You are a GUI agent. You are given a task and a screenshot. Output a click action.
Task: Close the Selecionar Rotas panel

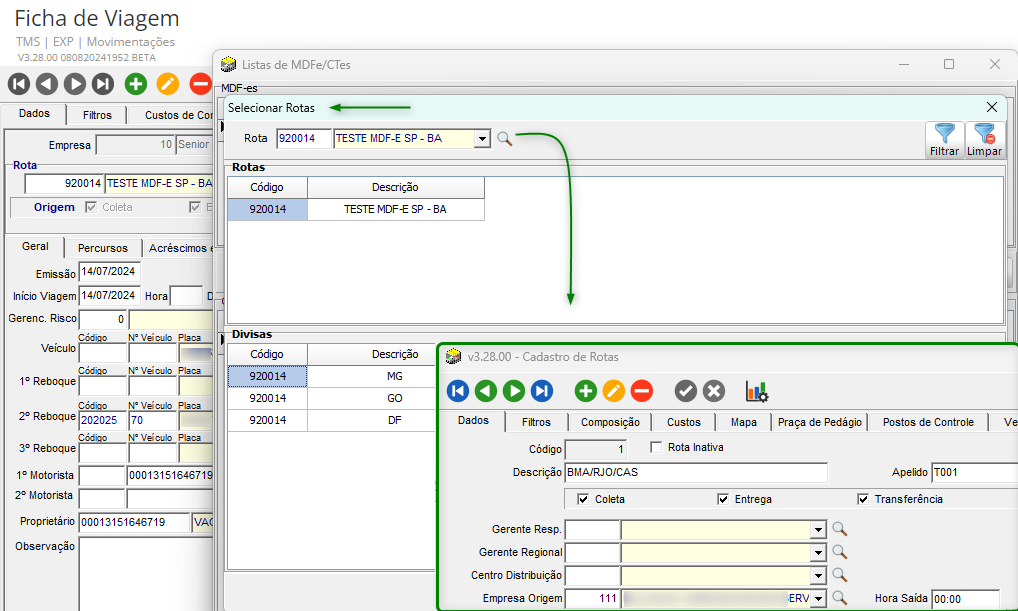coord(992,107)
